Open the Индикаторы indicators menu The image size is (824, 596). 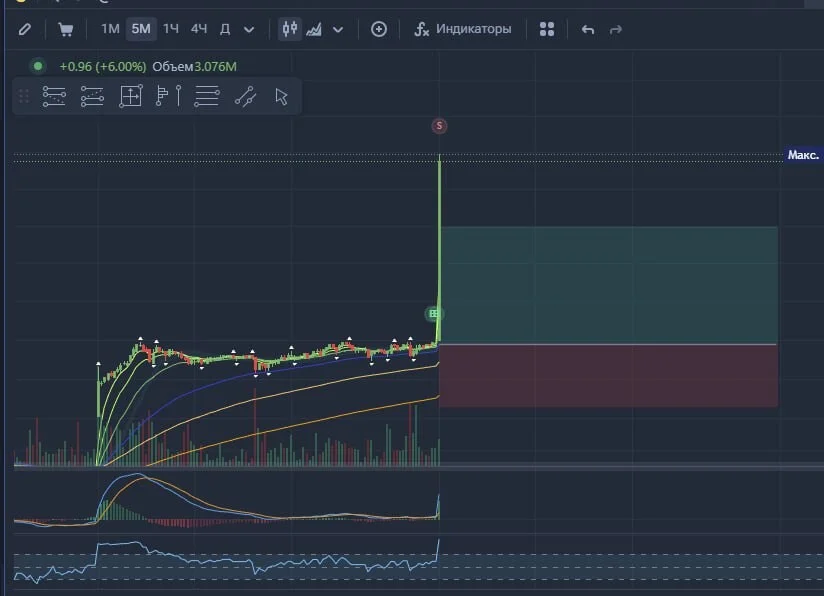(463, 29)
